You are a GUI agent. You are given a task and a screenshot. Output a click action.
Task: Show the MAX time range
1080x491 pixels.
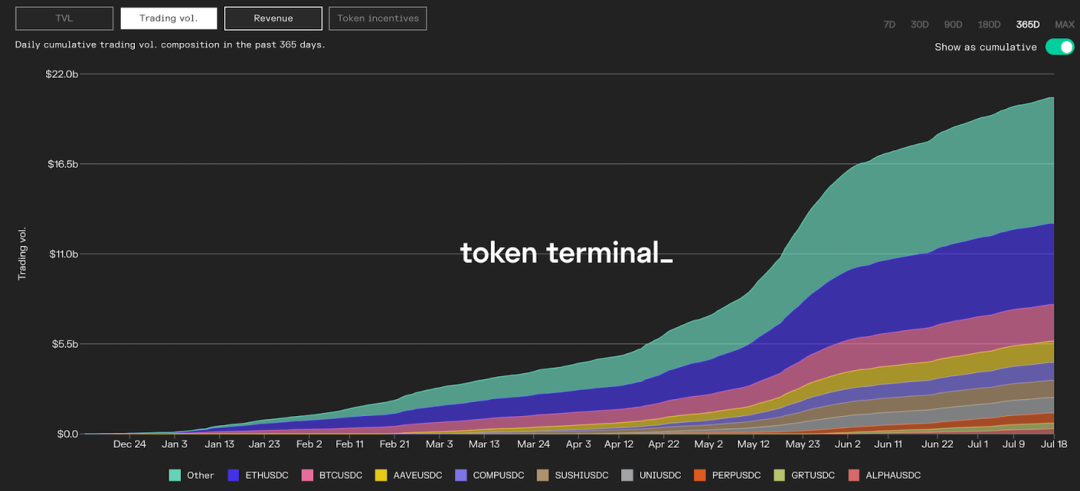[x=1064, y=24]
